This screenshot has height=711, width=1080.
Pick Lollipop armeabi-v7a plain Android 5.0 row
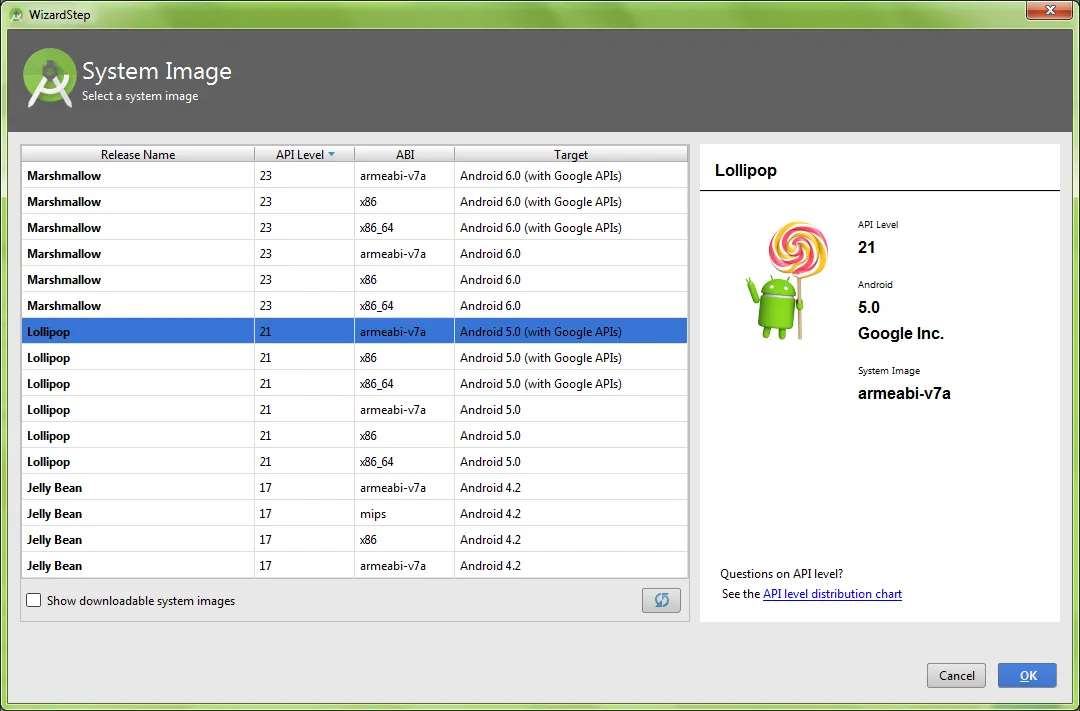tap(355, 409)
